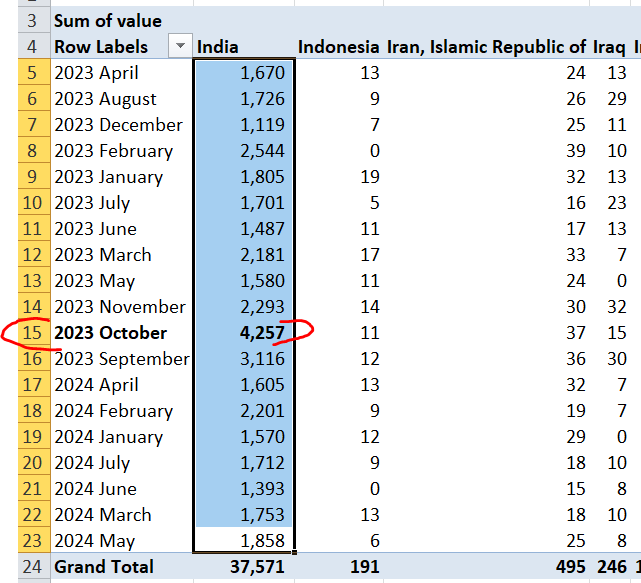Click the 2024 May row label

click(x=94, y=541)
